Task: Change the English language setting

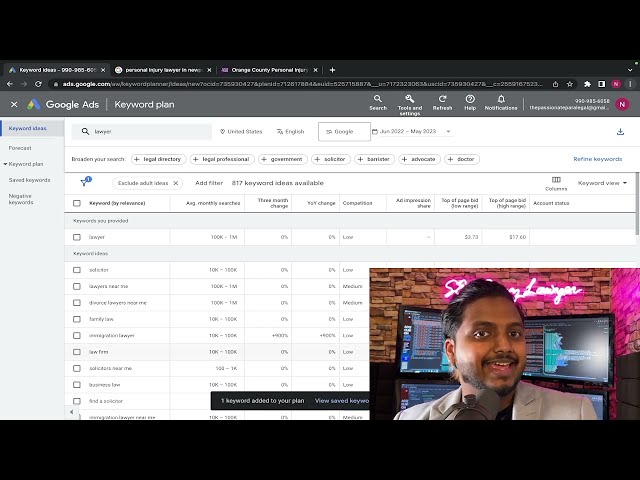Action: pyautogui.click(x=290, y=131)
